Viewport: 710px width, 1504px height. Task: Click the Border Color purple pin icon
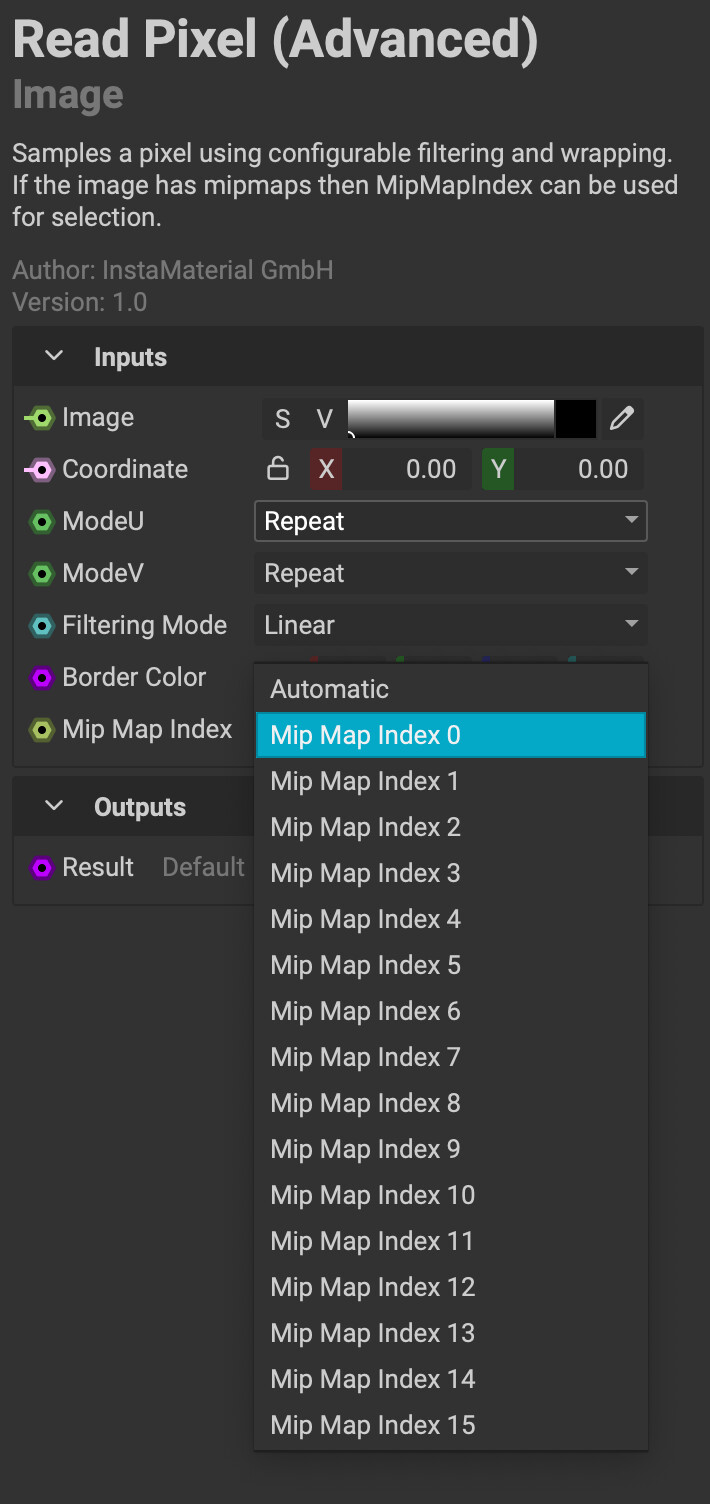tap(41, 678)
